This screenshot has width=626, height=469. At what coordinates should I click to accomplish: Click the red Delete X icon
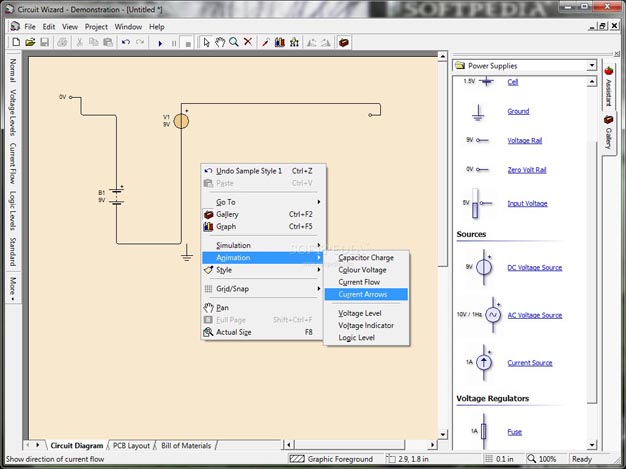pyautogui.click(x=248, y=42)
